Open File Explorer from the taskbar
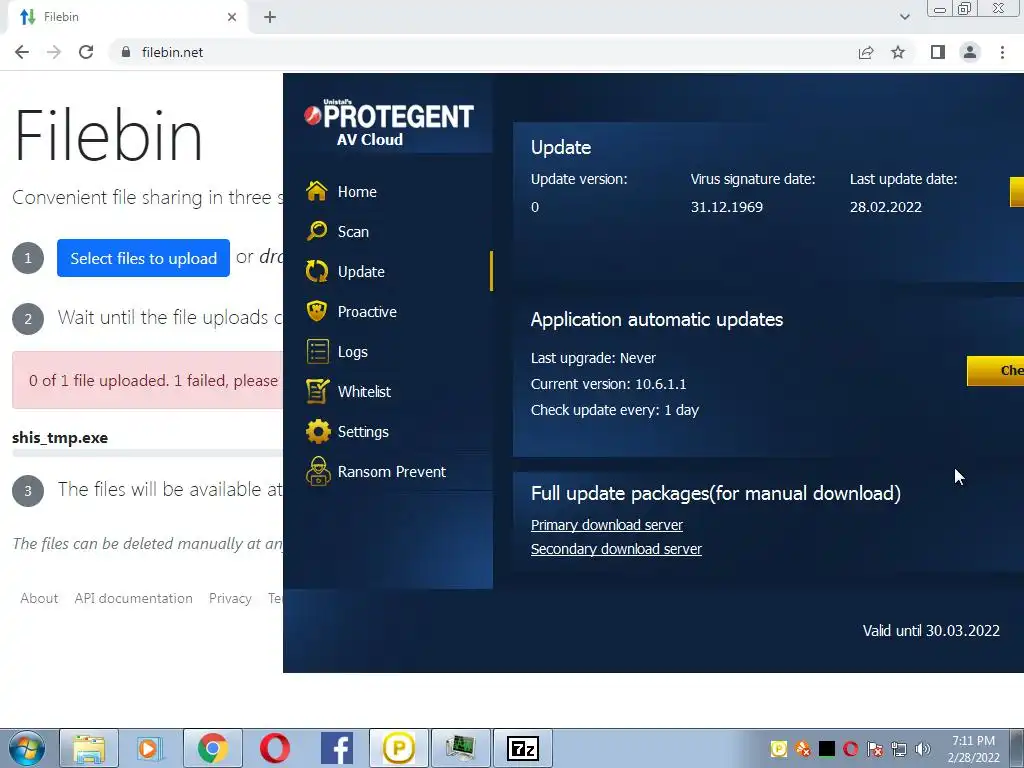This screenshot has height=768, width=1024. (89, 748)
